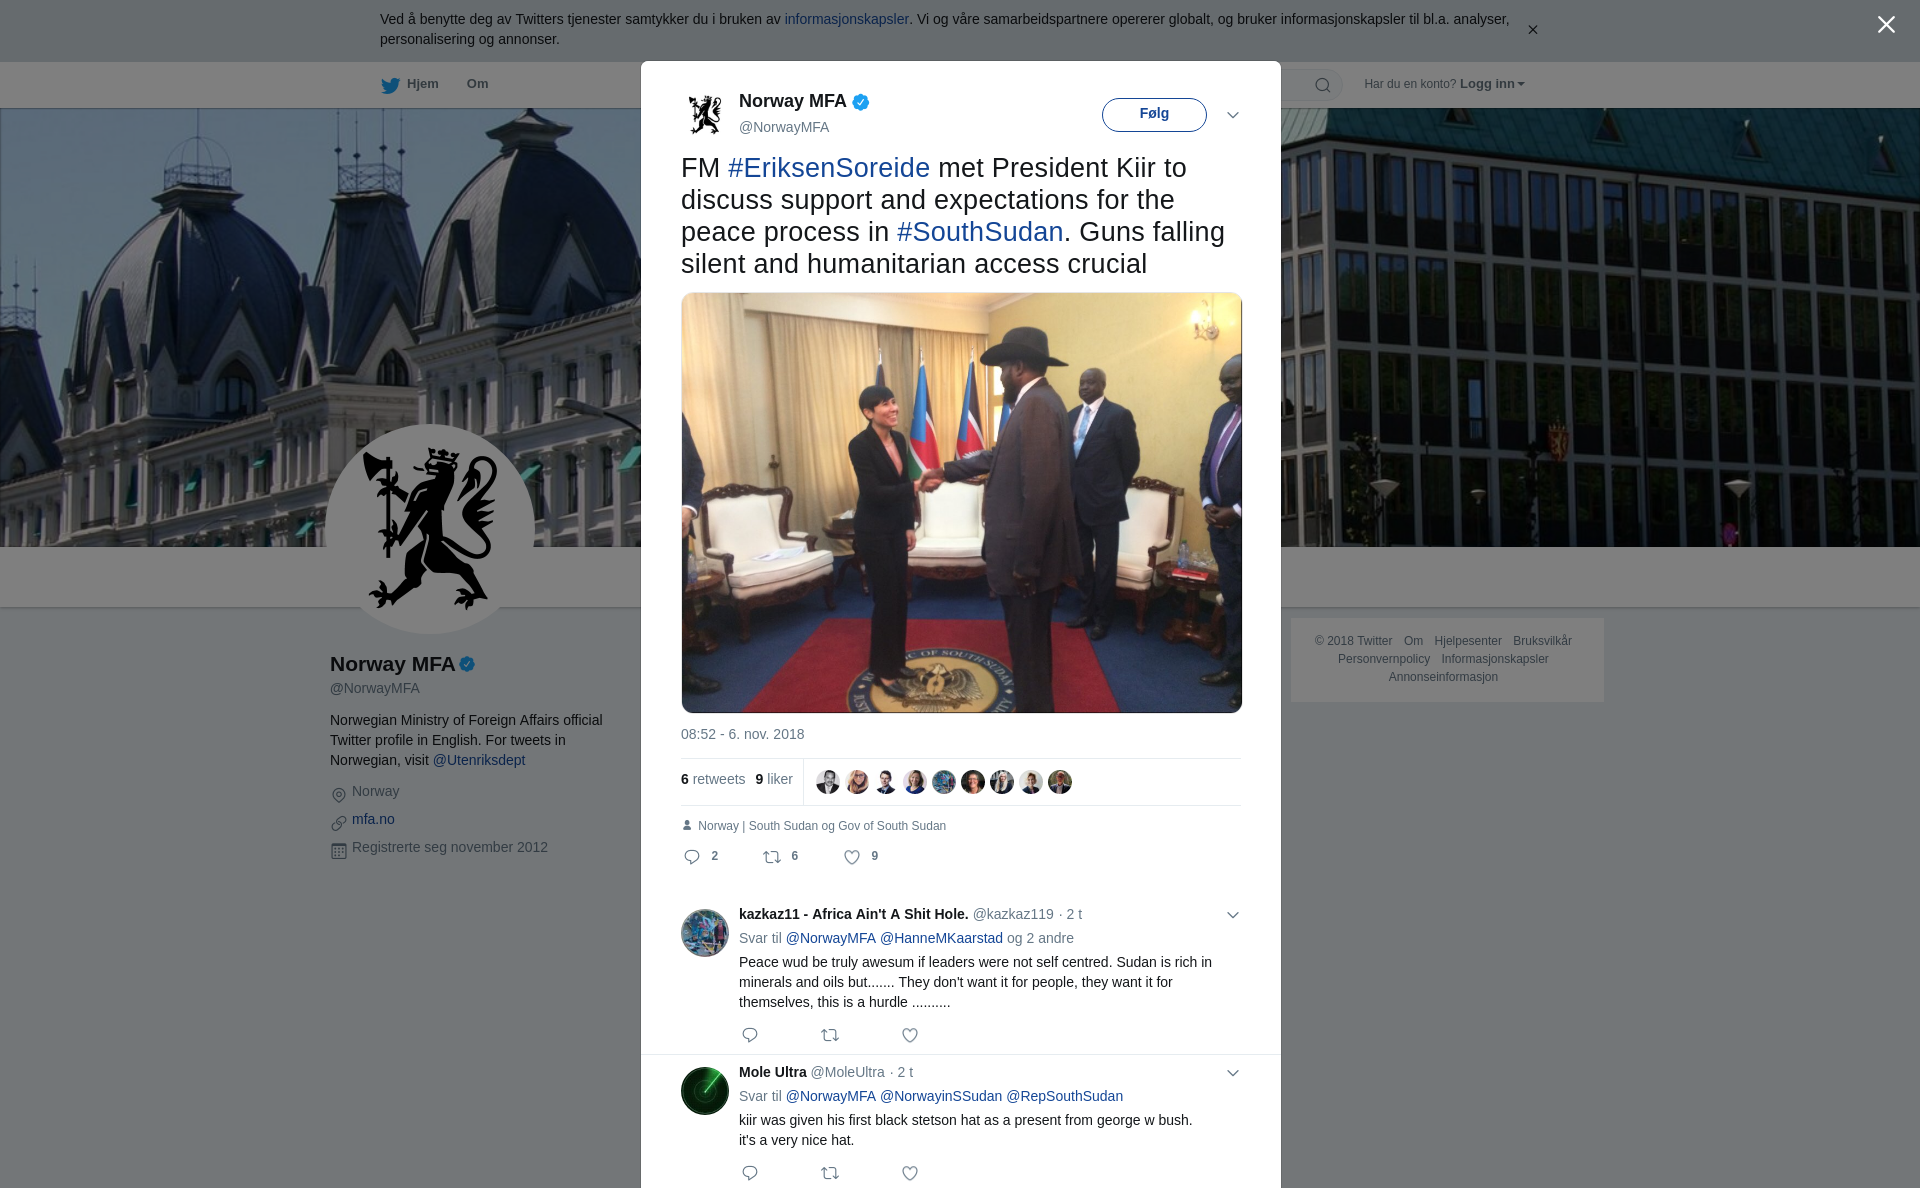Like kazkaz11's reply with the heart
Viewport: 1920px width, 1188px height.
910,1035
